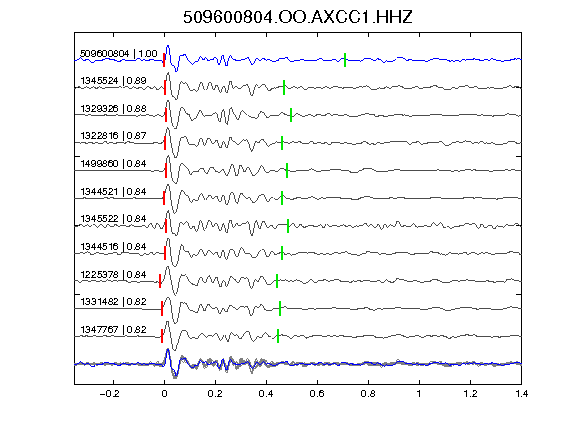Viewport: 576px width, 432px height.
Task: Click the green marker on the blue trace
Action: pos(345,60)
